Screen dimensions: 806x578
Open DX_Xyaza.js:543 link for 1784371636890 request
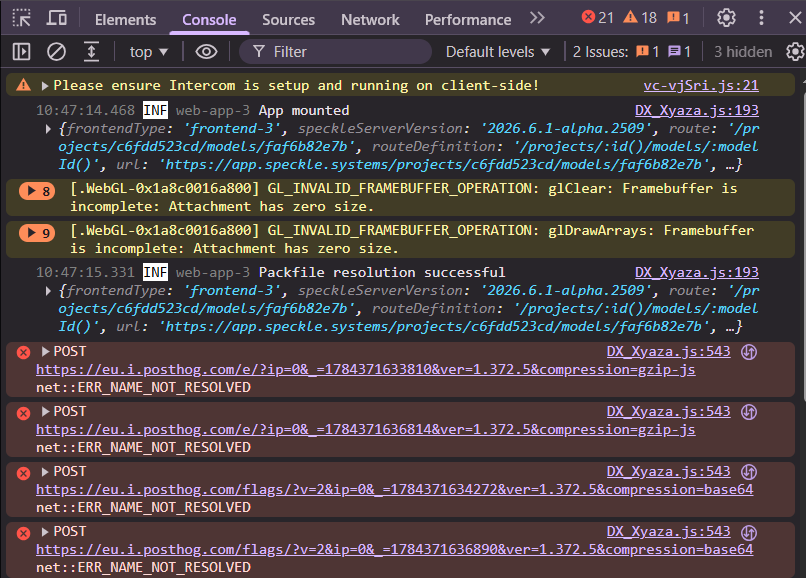pos(668,531)
